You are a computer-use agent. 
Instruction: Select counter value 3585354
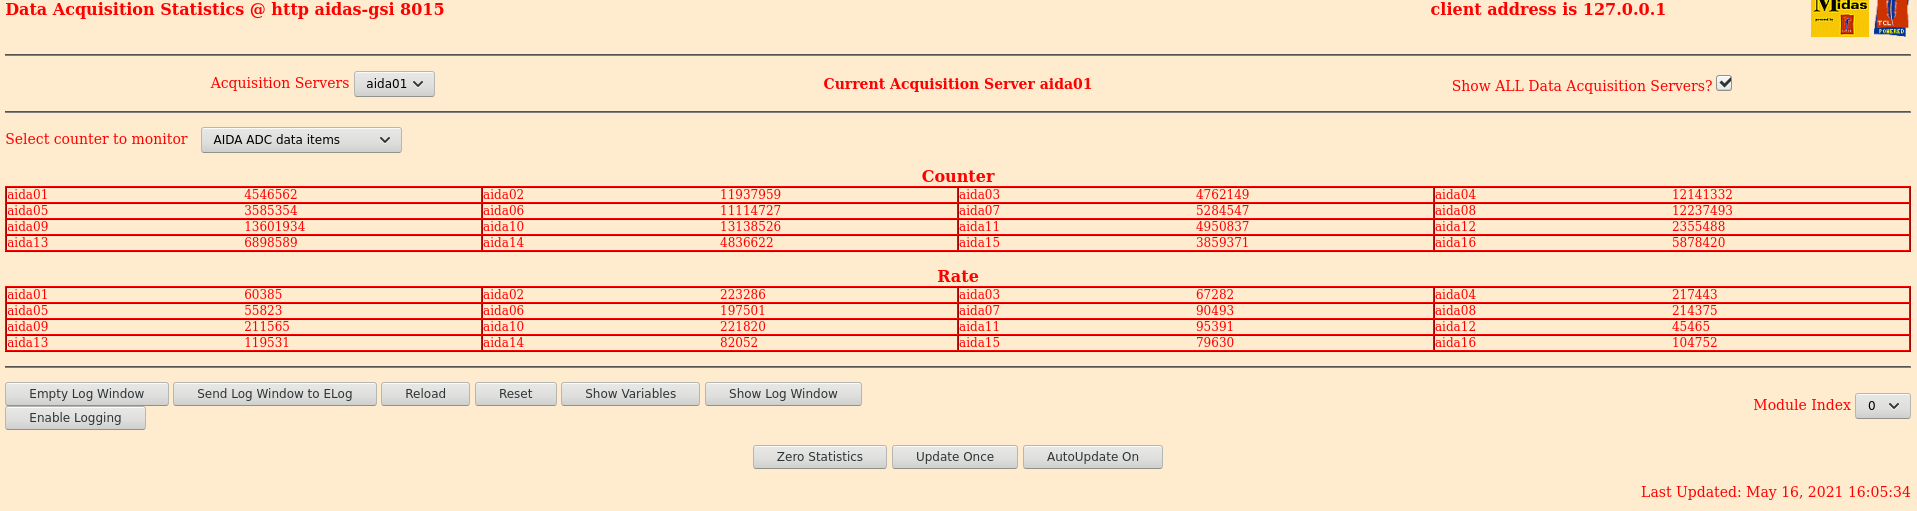[271, 211]
